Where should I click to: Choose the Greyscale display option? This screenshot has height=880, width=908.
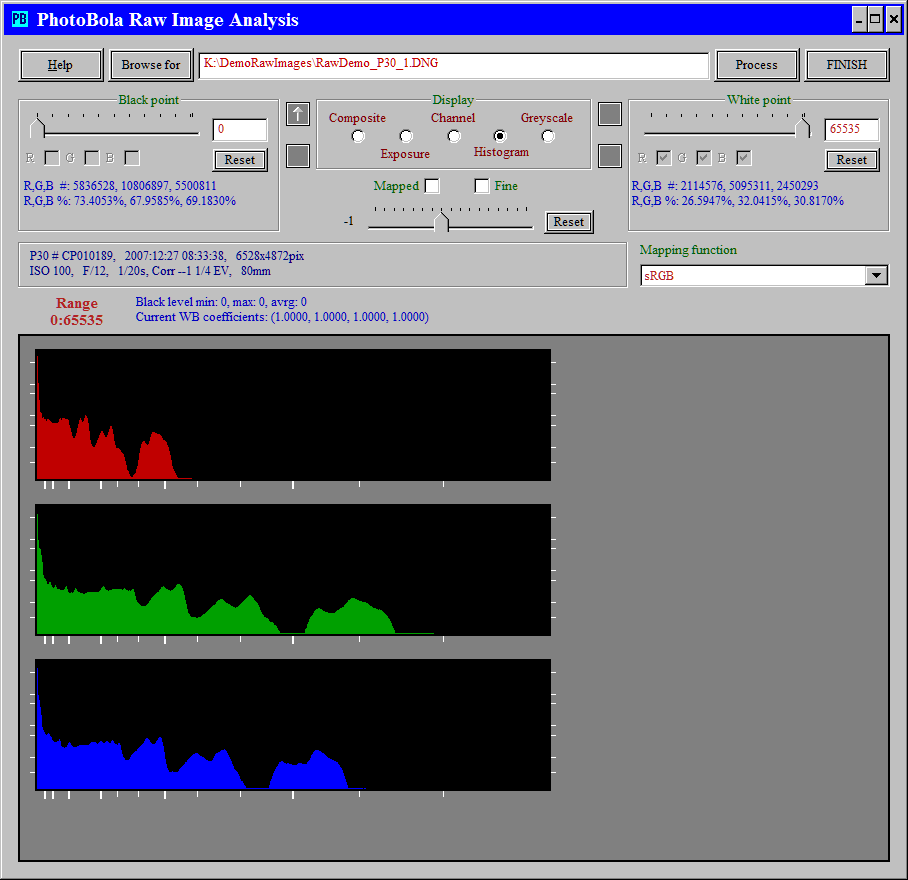(x=548, y=136)
